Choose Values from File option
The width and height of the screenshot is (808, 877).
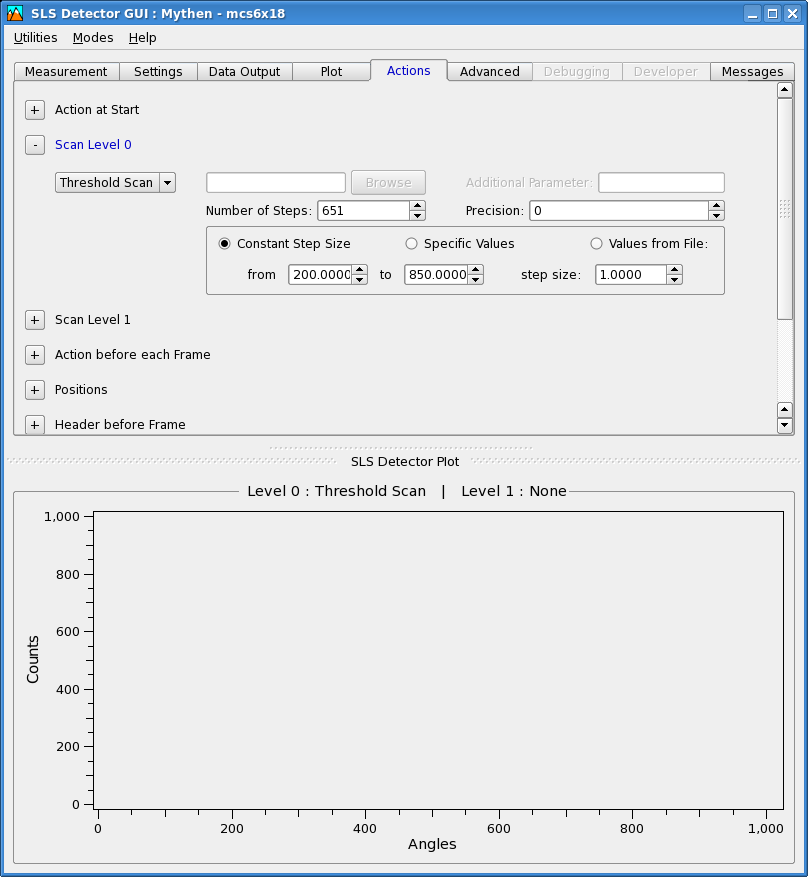point(597,244)
